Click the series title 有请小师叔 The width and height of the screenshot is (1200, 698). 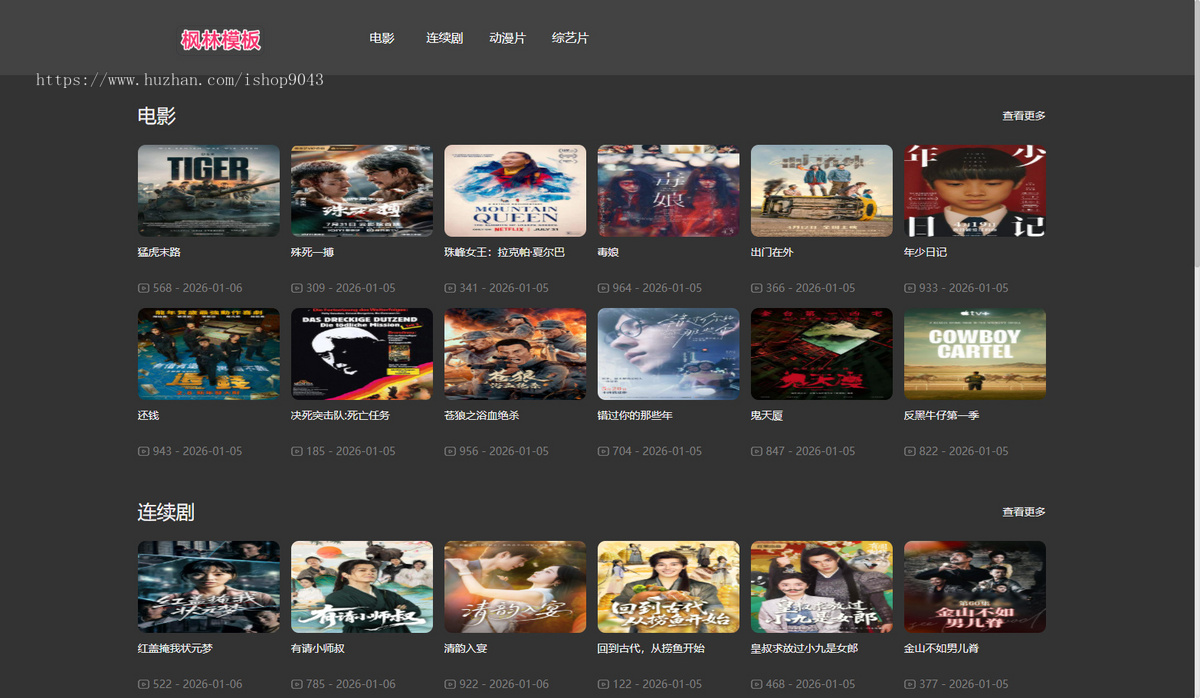click(318, 648)
